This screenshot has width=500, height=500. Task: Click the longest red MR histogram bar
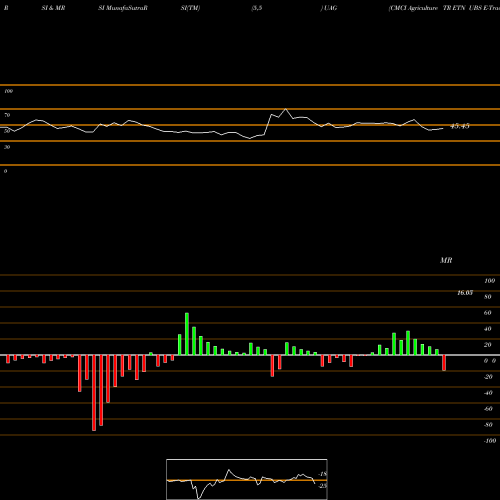tap(94, 393)
